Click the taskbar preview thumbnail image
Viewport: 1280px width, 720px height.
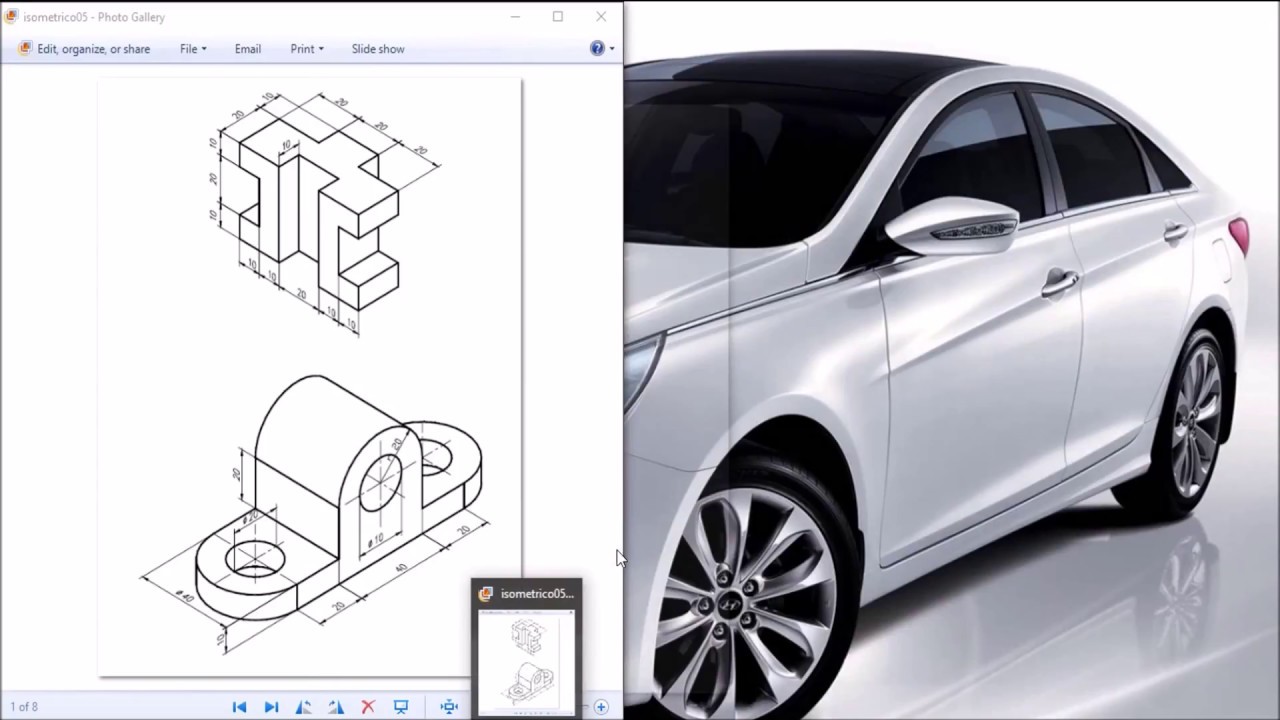click(527, 662)
